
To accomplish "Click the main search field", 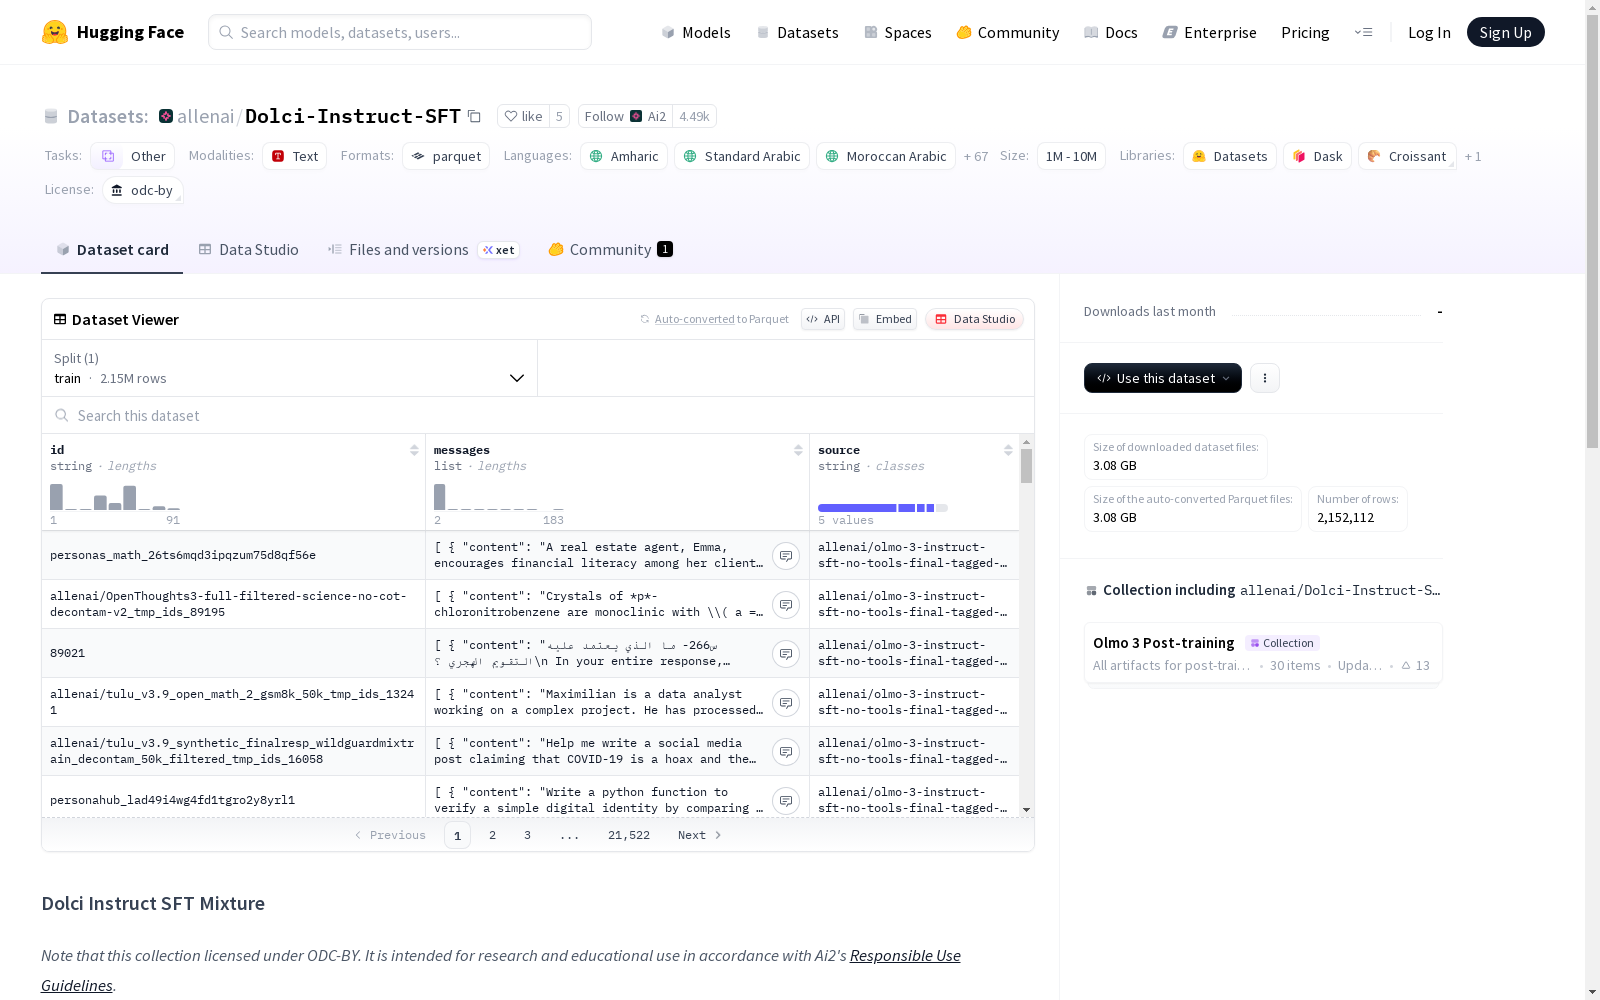I will coord(400,32).
